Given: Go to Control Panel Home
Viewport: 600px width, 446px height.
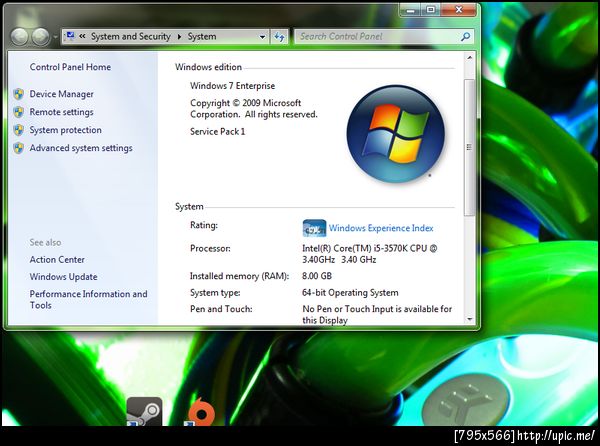Looking at the screenshot, I should 70,67.
